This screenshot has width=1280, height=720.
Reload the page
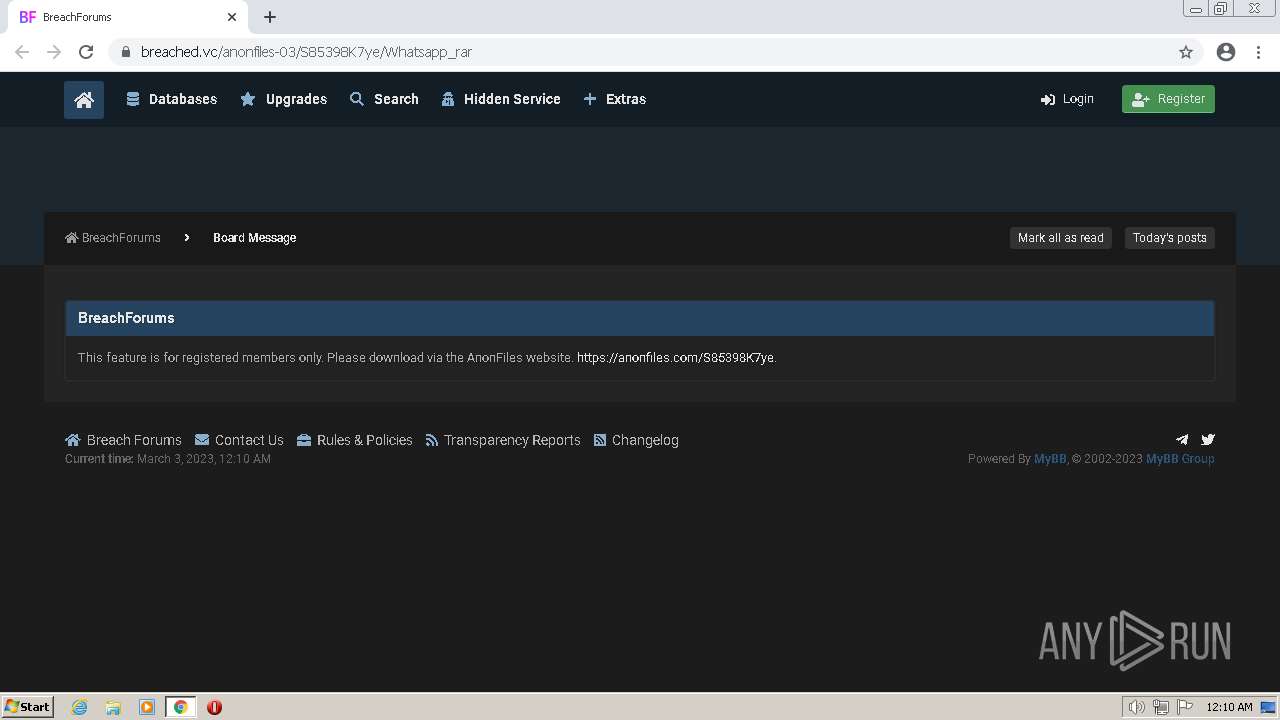[x=86, y=52]
